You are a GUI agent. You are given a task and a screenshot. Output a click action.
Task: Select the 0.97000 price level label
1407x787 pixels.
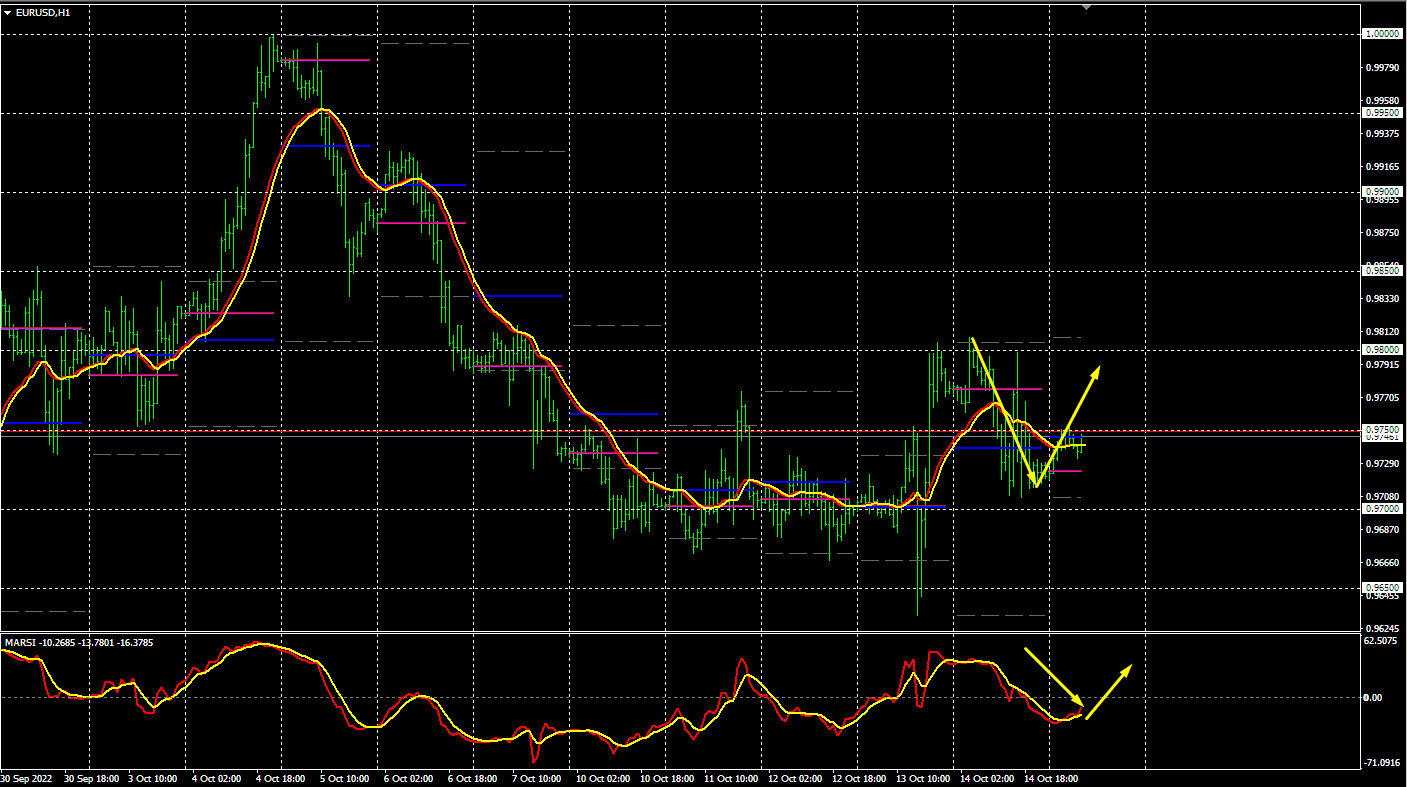pyautogui.click(x=1381, y=509)
